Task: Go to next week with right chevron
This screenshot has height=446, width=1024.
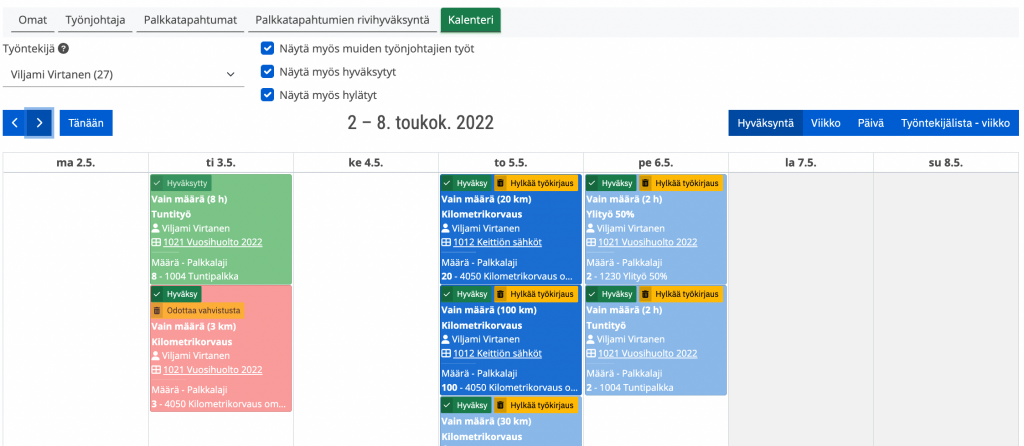Action: click(x=39, y=122)
